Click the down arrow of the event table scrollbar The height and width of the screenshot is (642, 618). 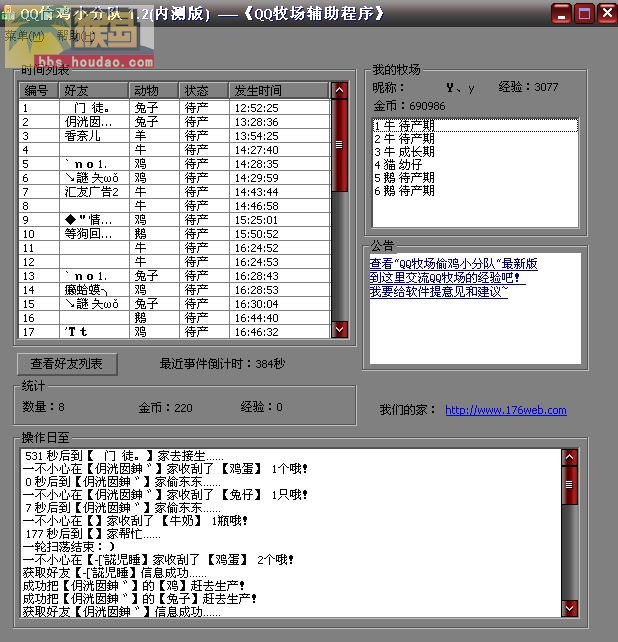pyautogui.click(x=340, y=329)
